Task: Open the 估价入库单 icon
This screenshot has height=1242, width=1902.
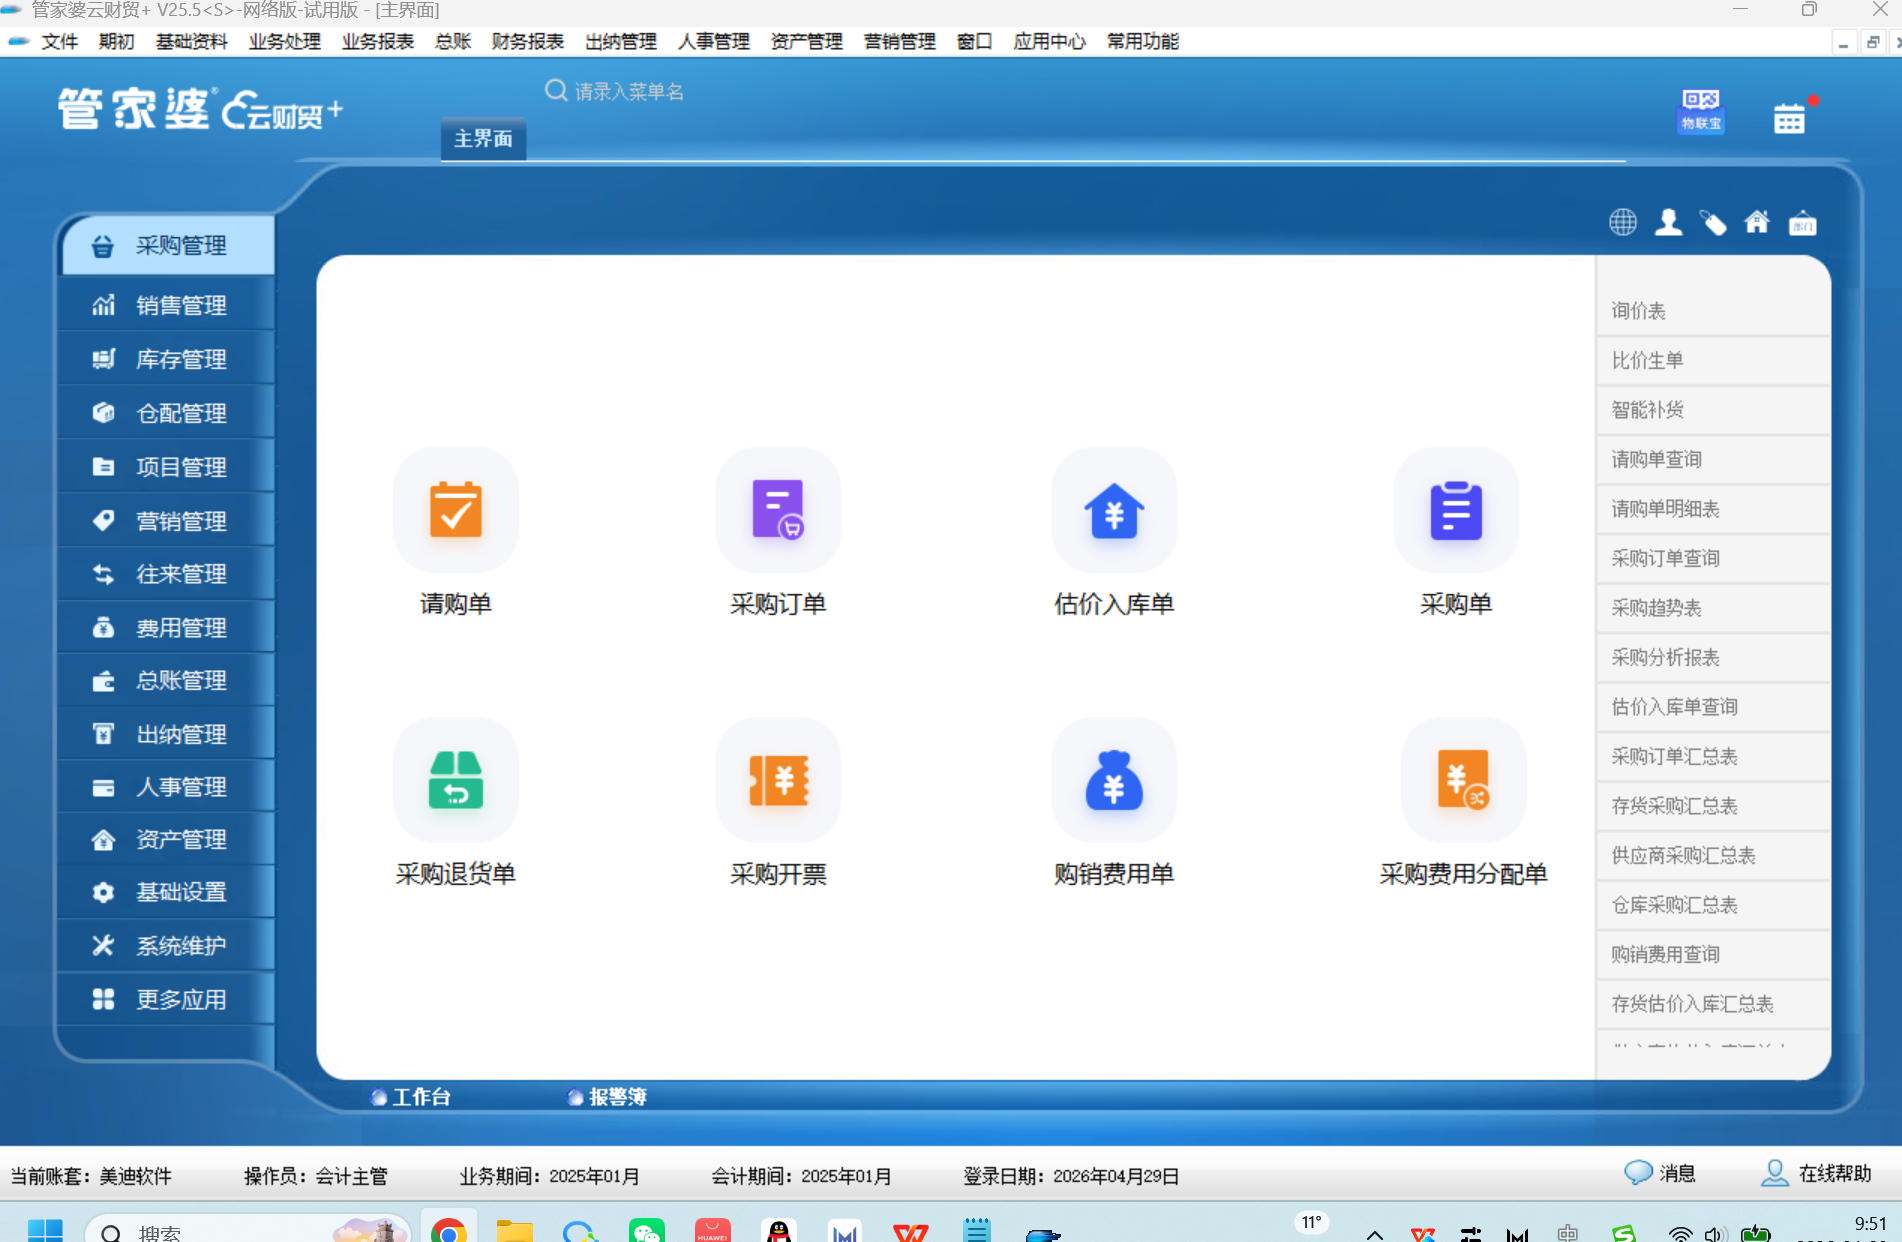Action: tap(1114, 510)
